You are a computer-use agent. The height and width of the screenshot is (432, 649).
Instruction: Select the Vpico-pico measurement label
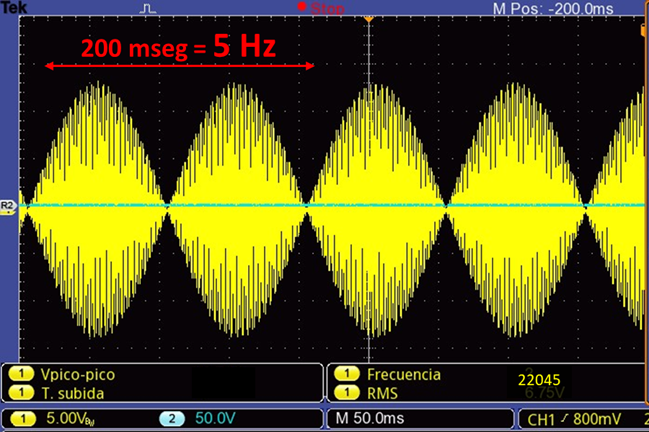click(78, 374)
